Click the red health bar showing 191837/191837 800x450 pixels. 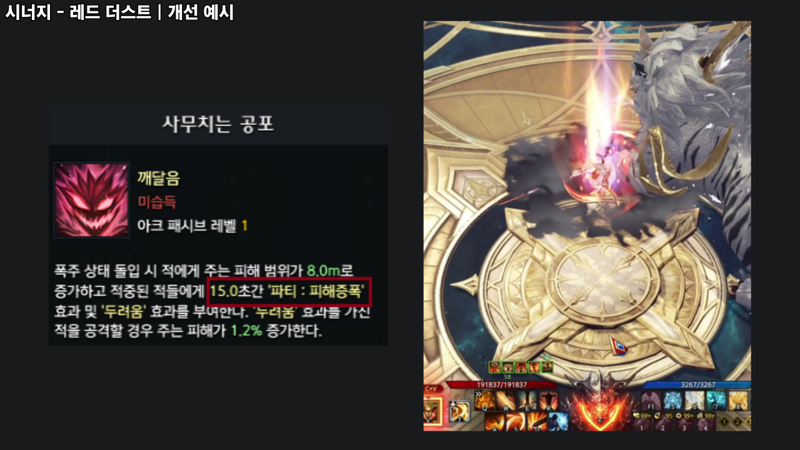tap(502, 385)
